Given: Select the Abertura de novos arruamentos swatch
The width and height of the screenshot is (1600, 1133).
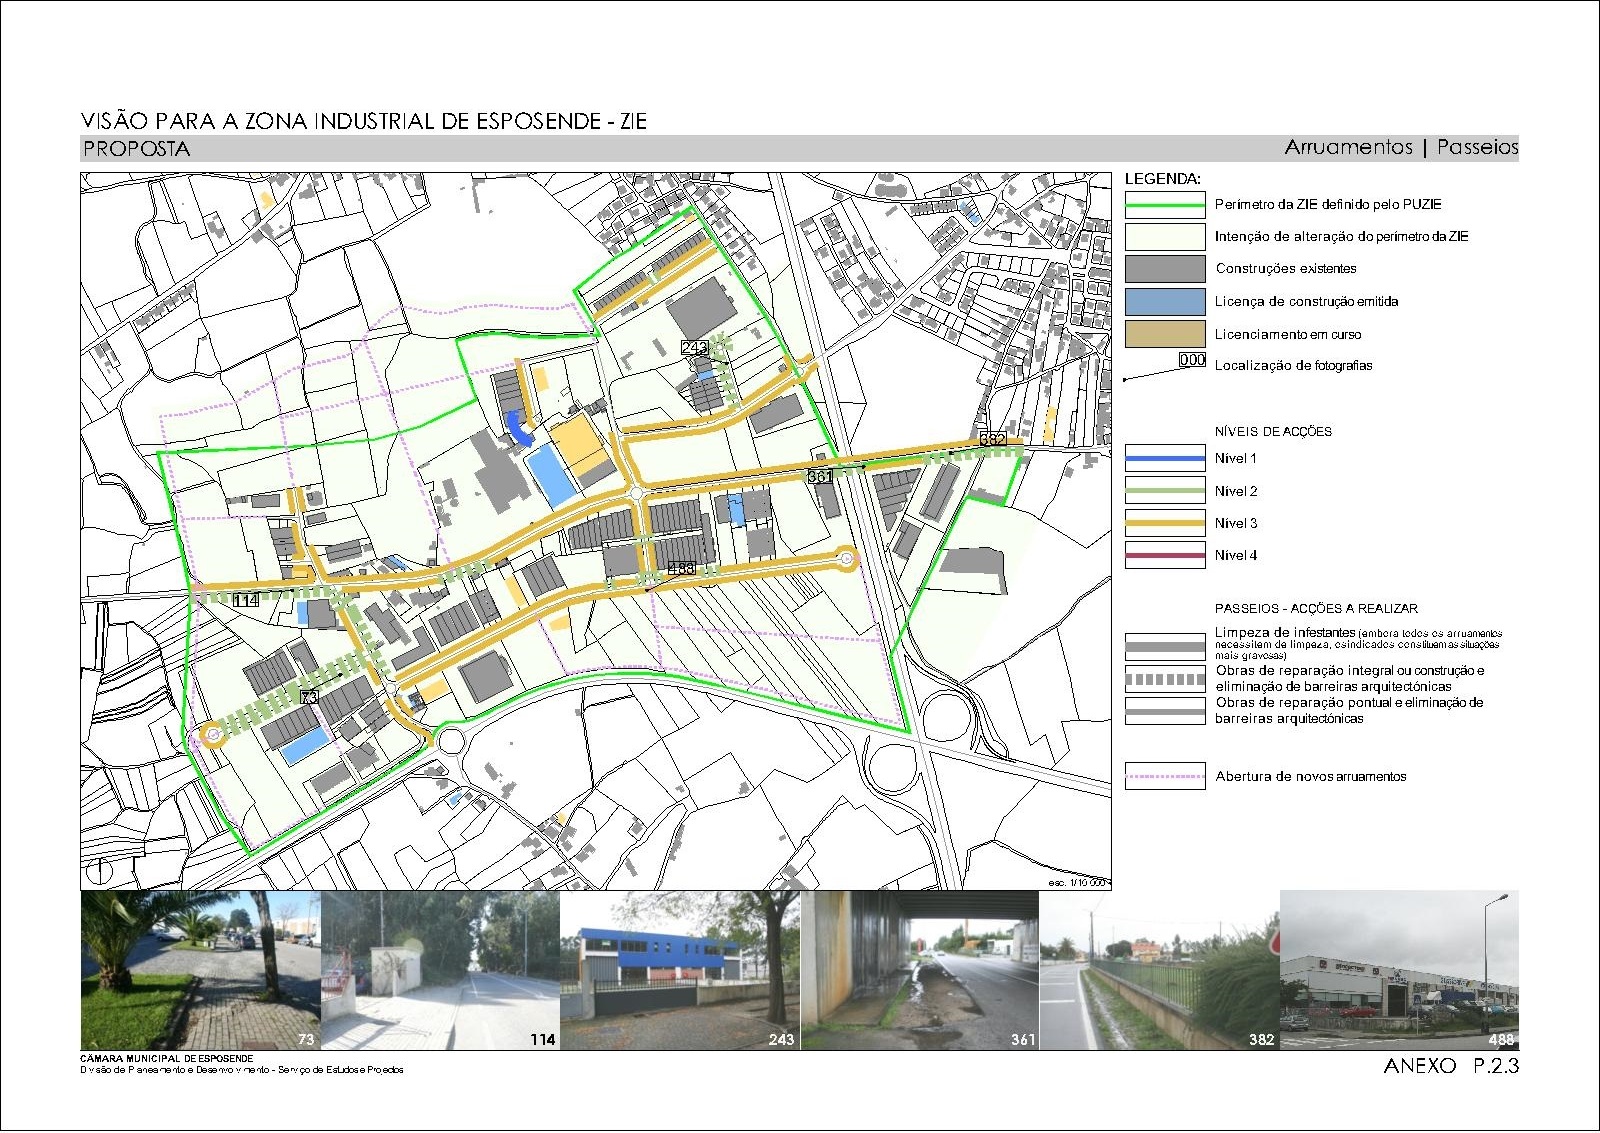Looking at the screenshot, I should pos(1165,777).
